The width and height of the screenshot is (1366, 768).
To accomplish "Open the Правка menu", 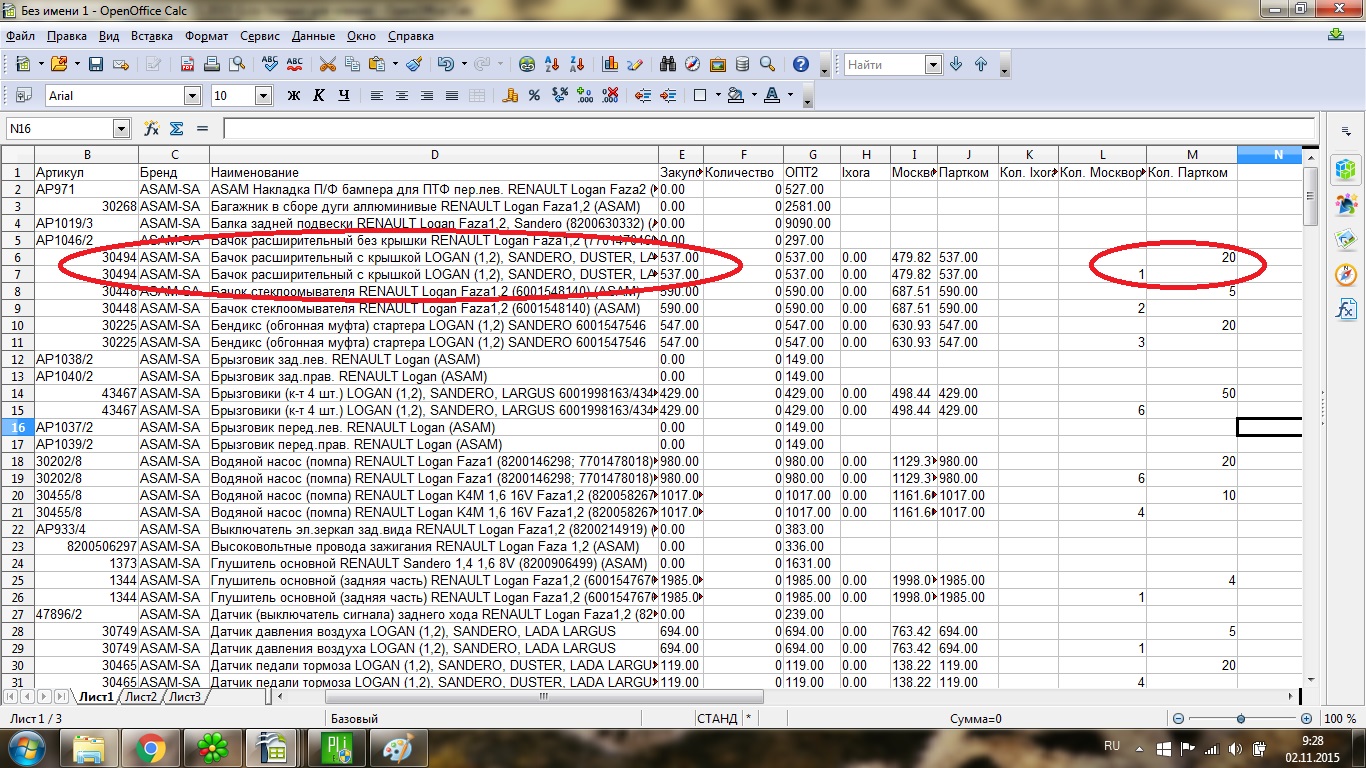I will [x=67, y=36].
